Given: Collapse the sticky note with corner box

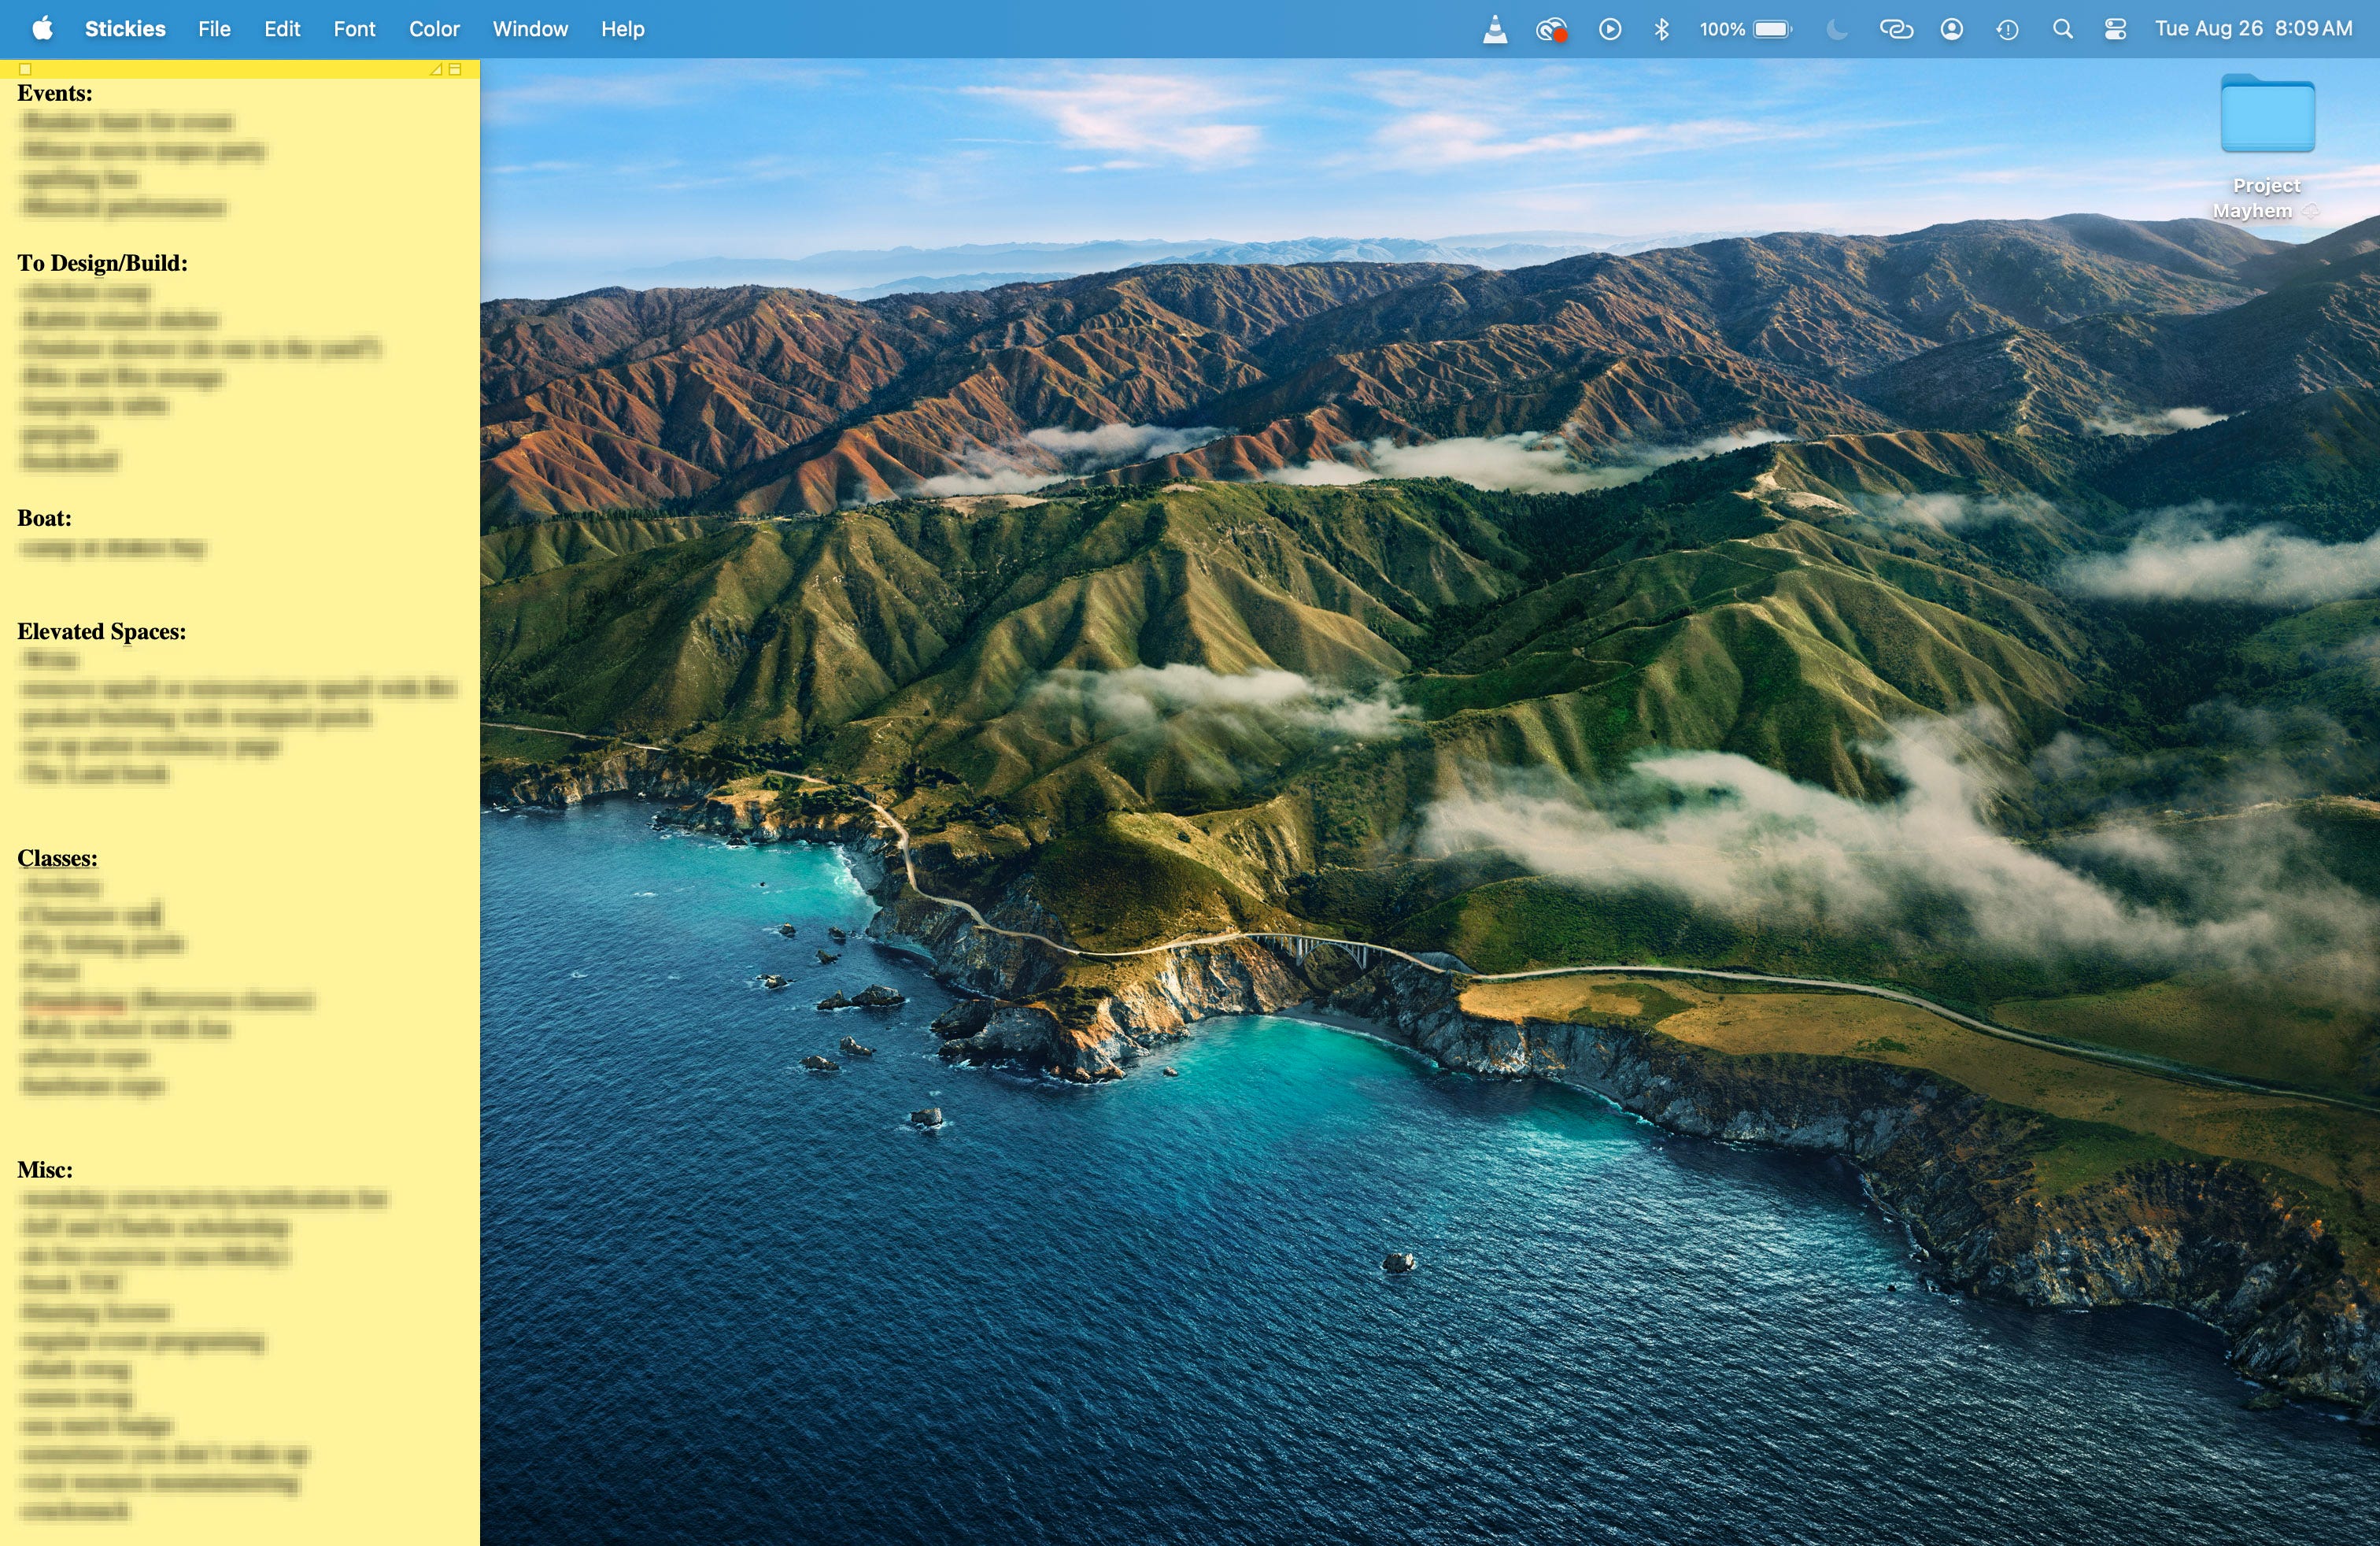Looking at the screenshot, I should click(455, 69).
